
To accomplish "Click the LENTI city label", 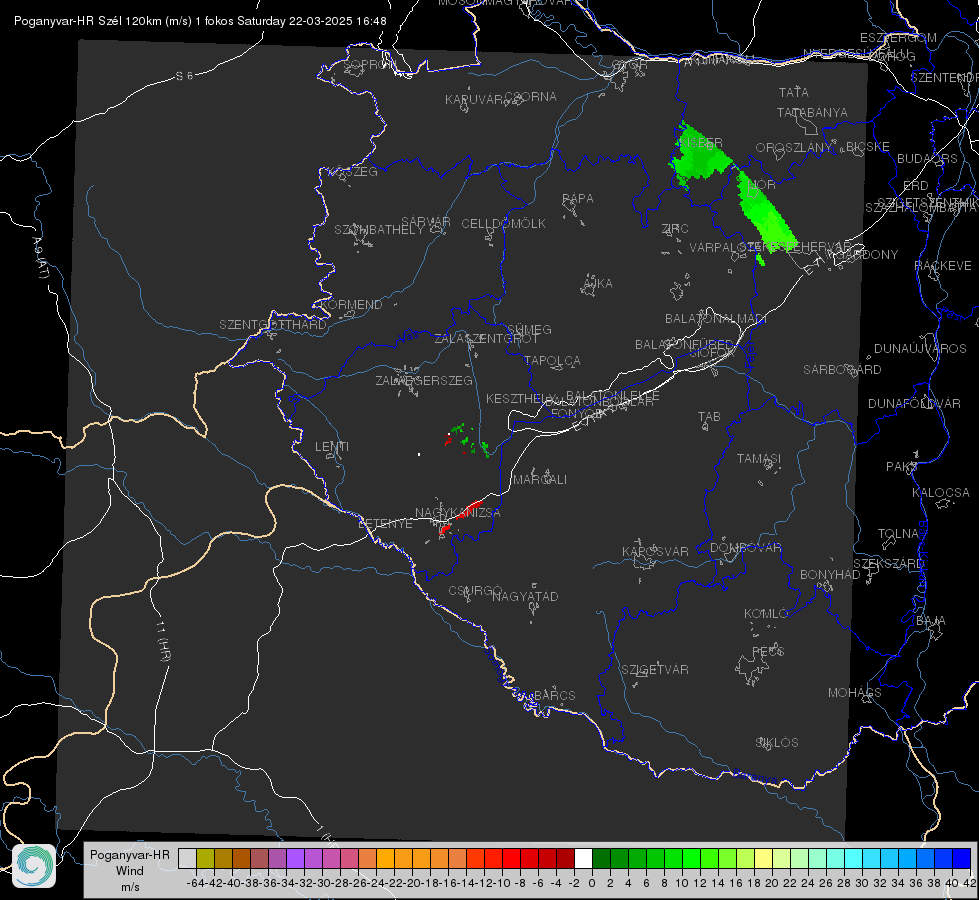I will click(332, 447).
